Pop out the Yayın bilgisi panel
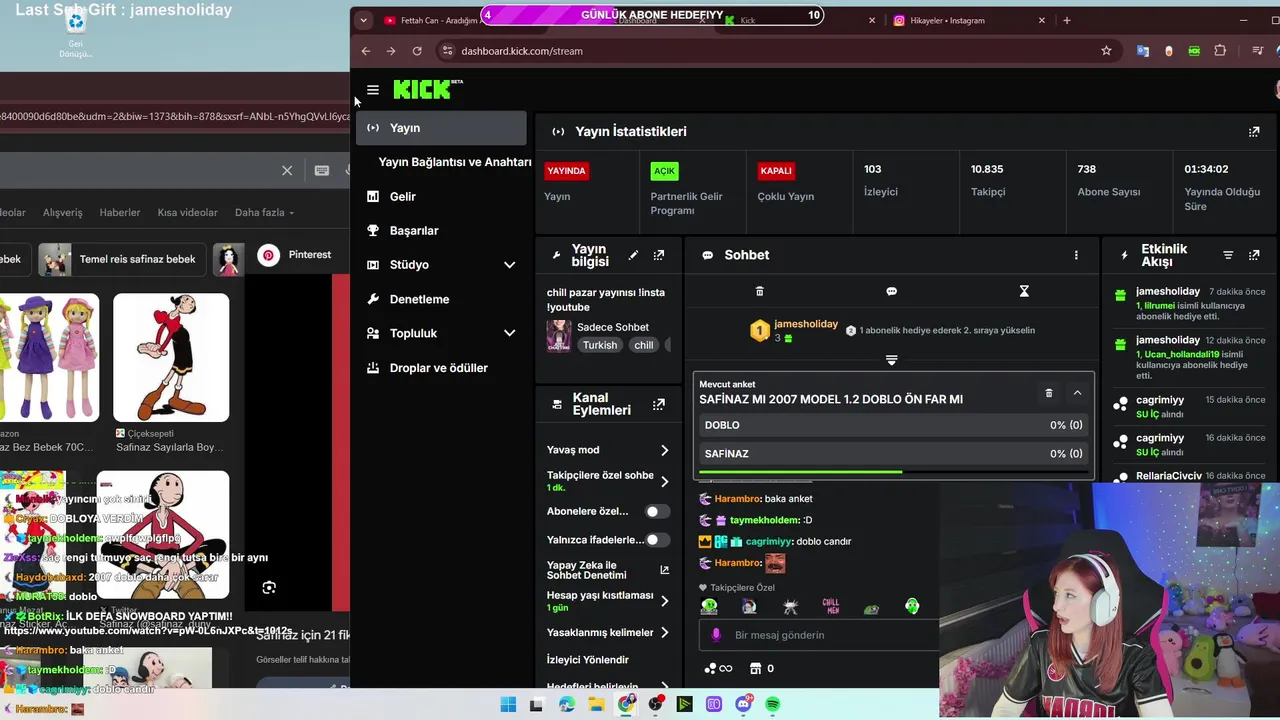This screenshot has height=720, width=1280. point(658,255)
